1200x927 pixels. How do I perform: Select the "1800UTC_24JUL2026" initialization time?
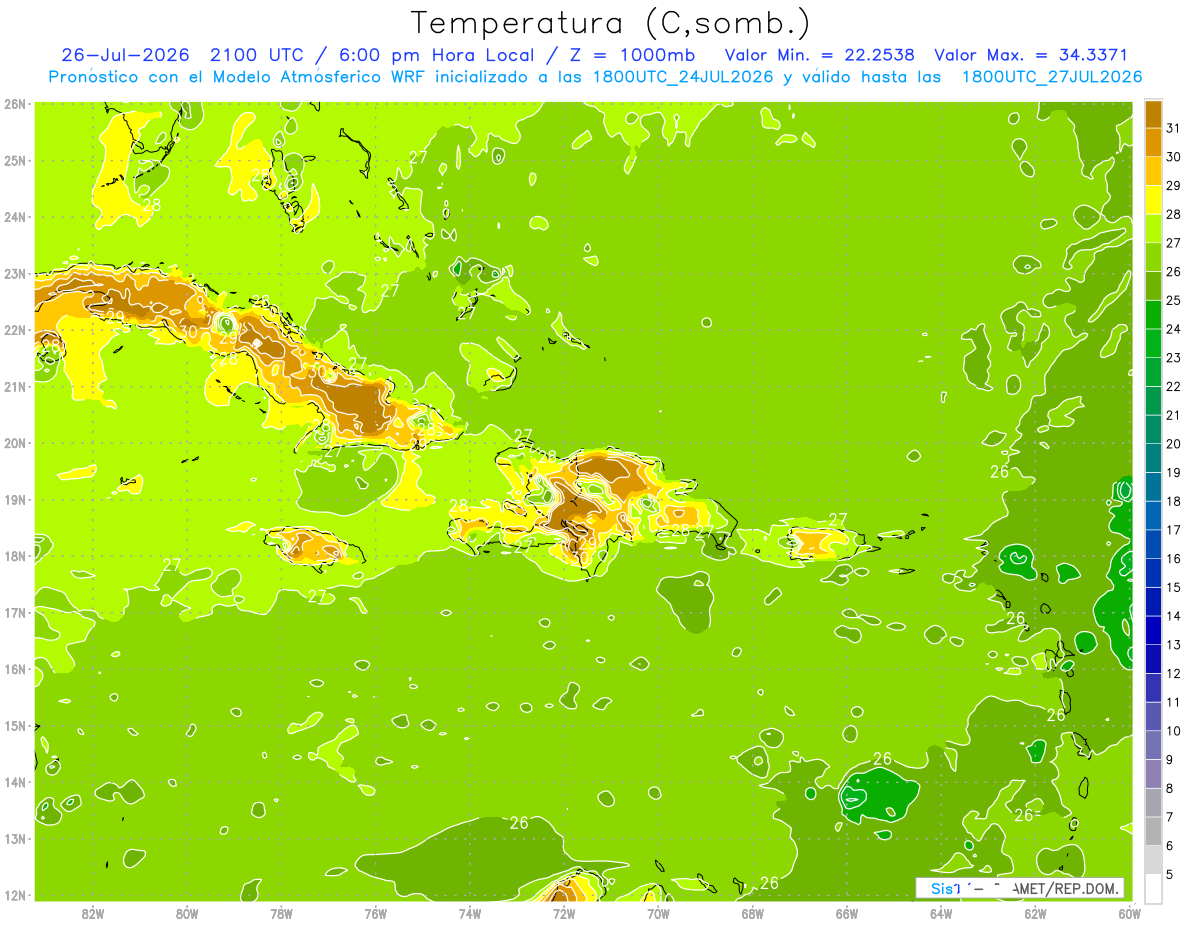coord(683,77)
